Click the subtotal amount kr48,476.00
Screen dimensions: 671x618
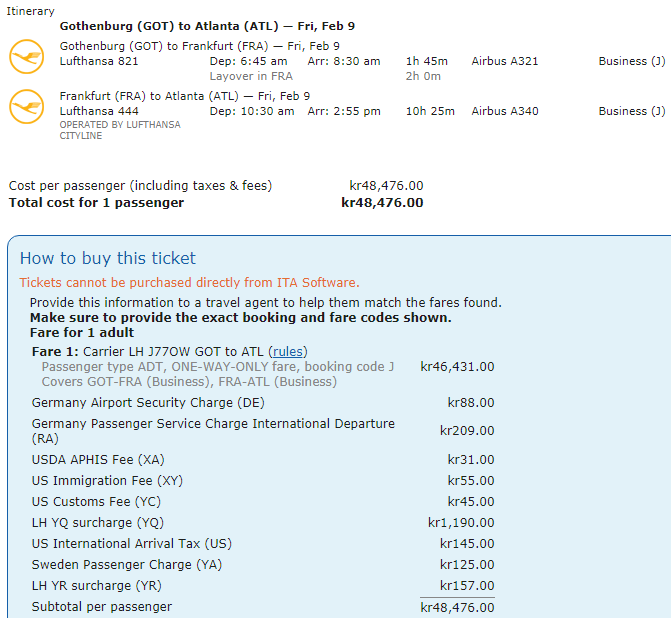coord(457,608)
